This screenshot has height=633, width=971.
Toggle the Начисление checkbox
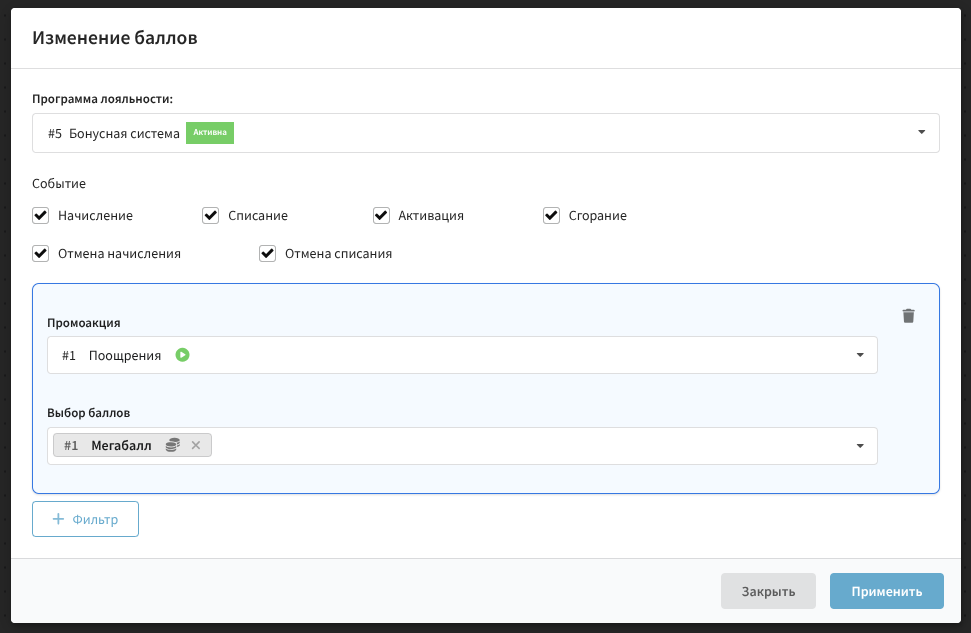click(x=41, y=215)
